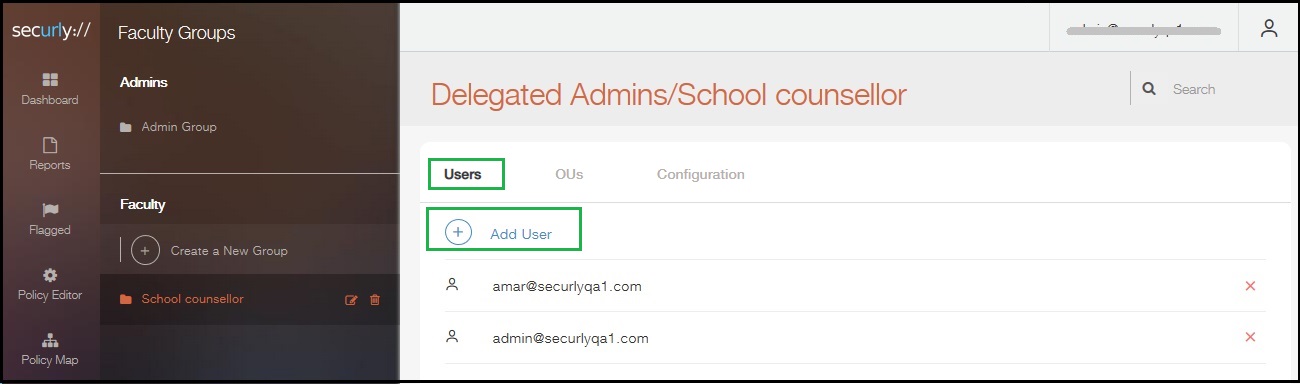Switch to the Users tab
1300x384 pixels.
pyautogui.click(x=463, y=174)
